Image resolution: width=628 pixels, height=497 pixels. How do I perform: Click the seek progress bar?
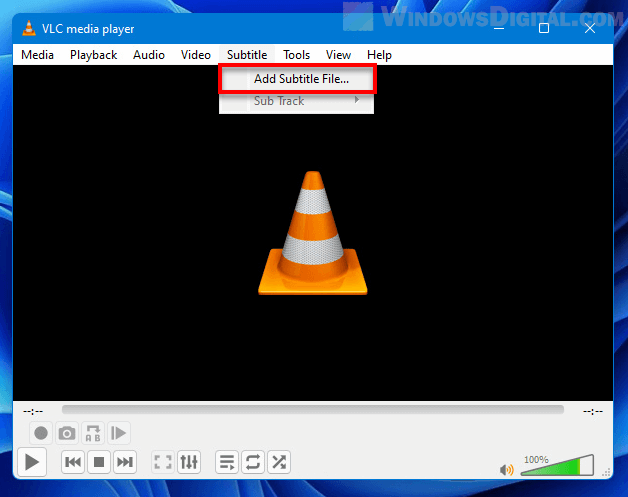click(313, 410)
